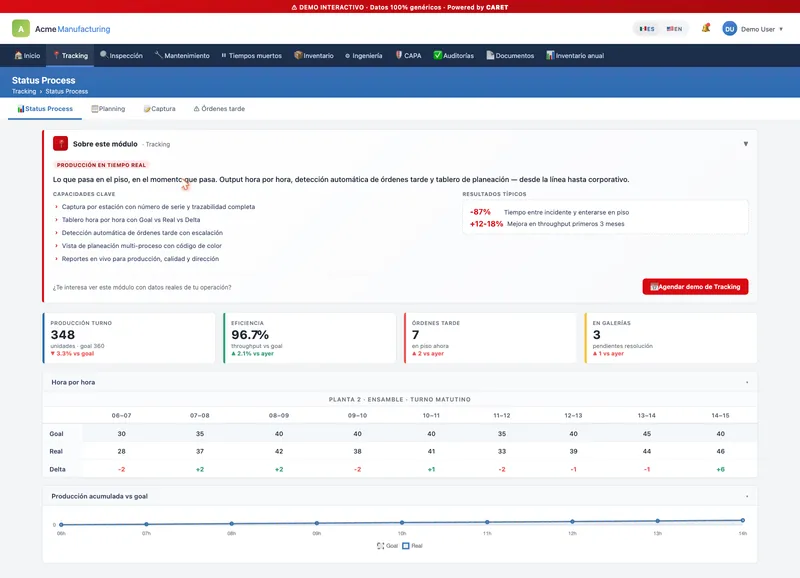Click the Goal value 45 for 13–14
The height and width of the screenshot is (578, 800).
point(647,434)
